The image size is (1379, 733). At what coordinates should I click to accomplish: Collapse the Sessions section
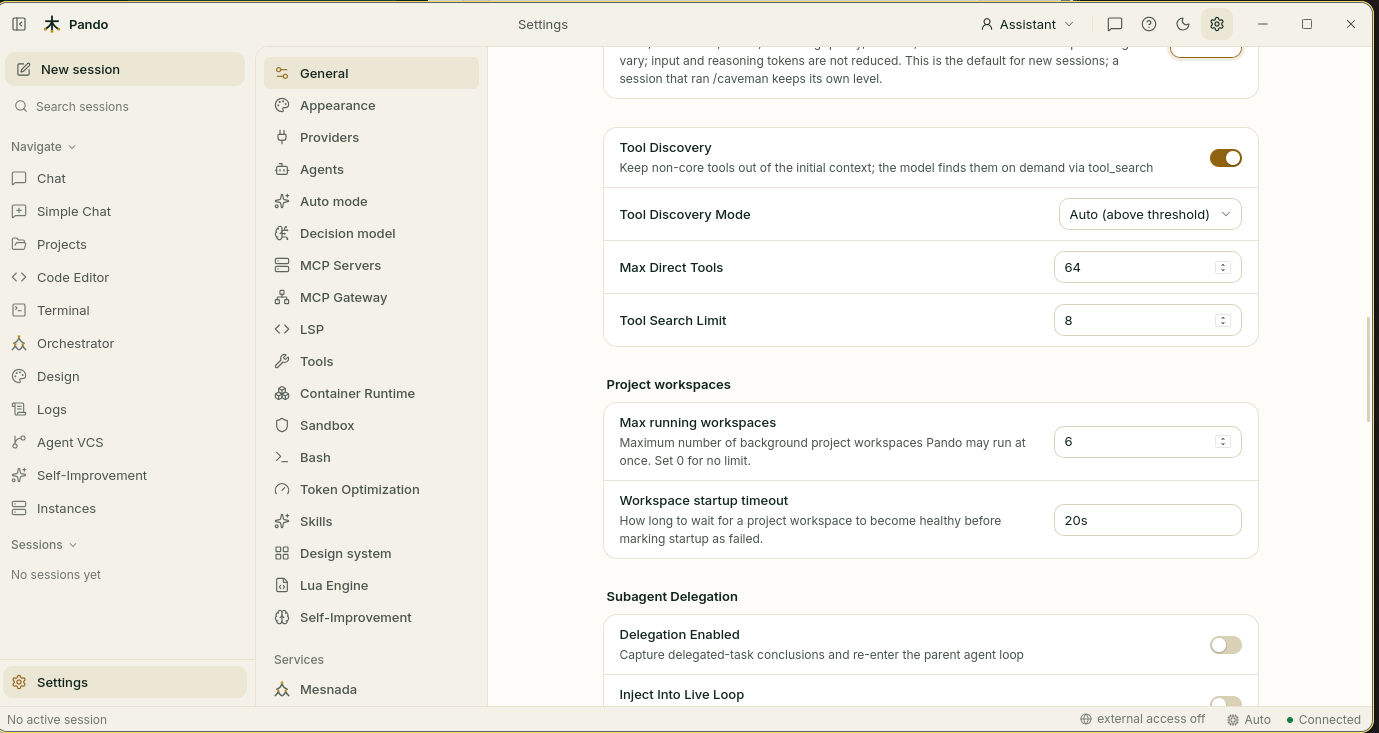(44, 544)
